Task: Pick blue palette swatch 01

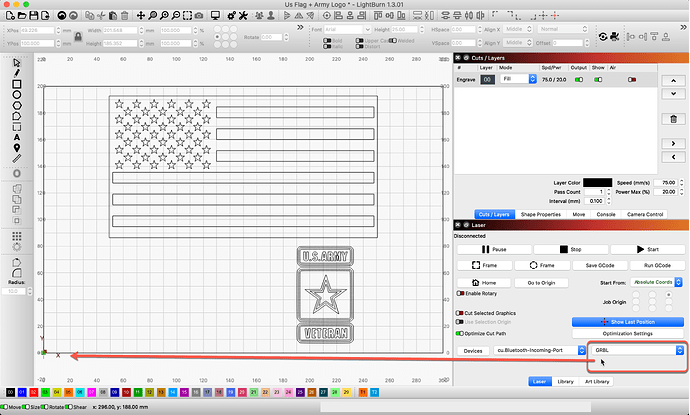Action: click(22, 392)
